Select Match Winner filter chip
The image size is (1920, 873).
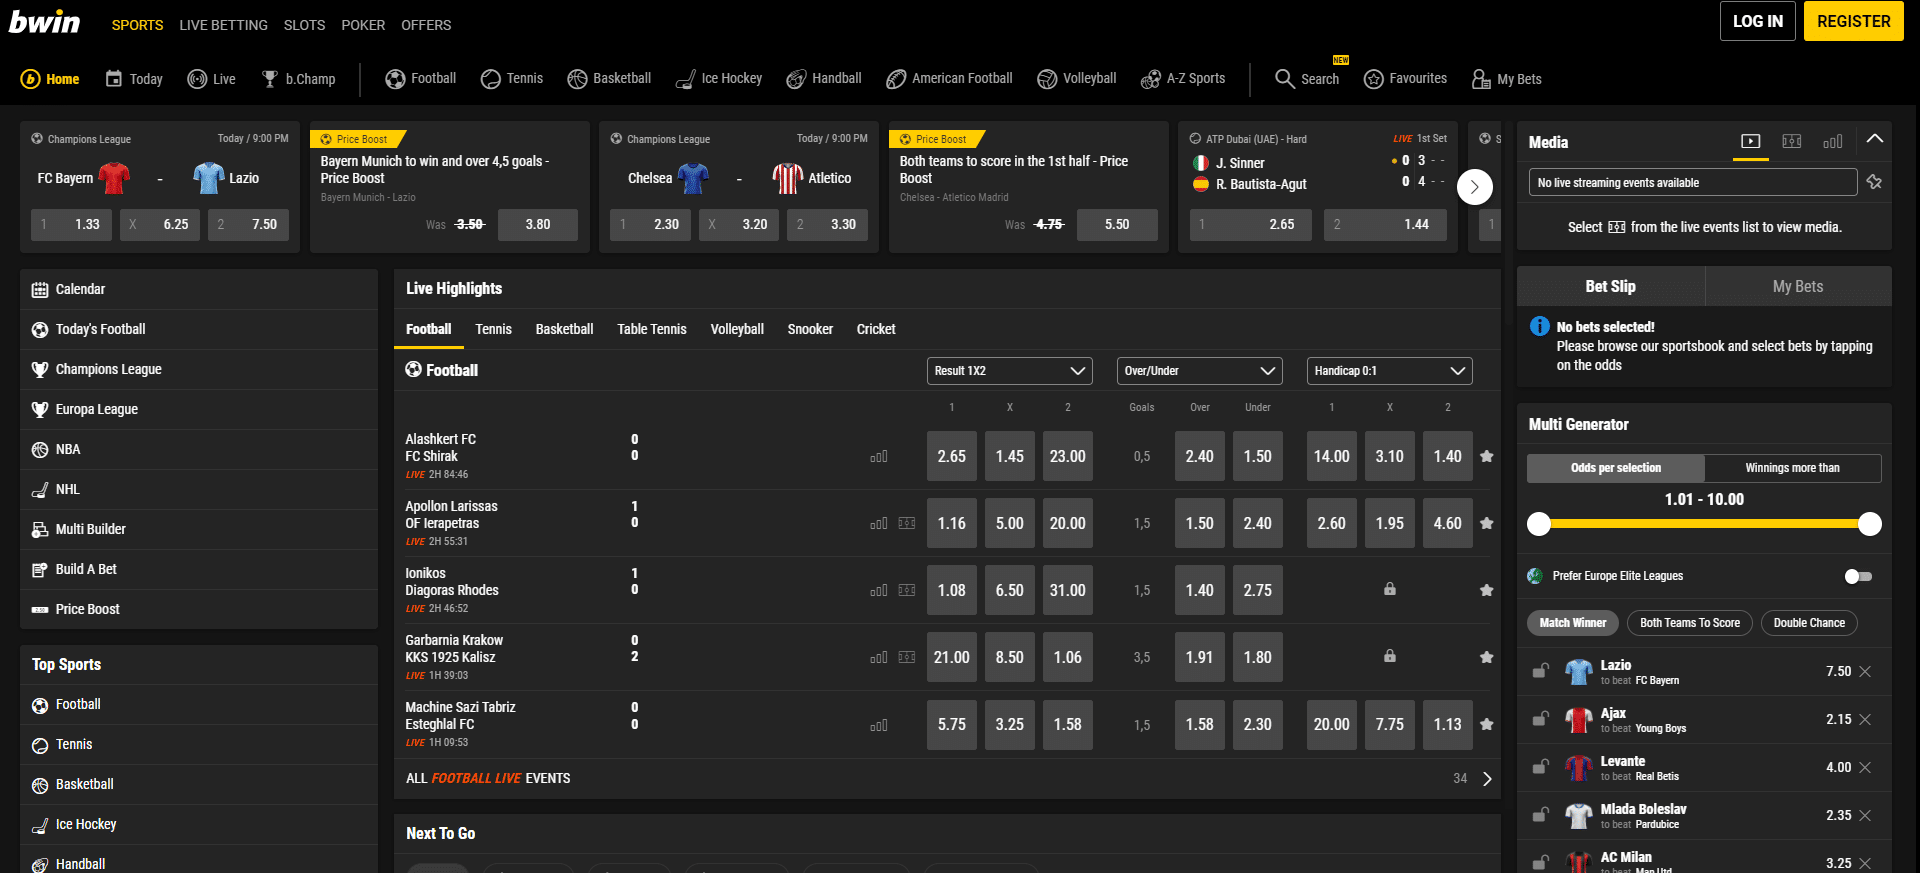[1573, 623]
